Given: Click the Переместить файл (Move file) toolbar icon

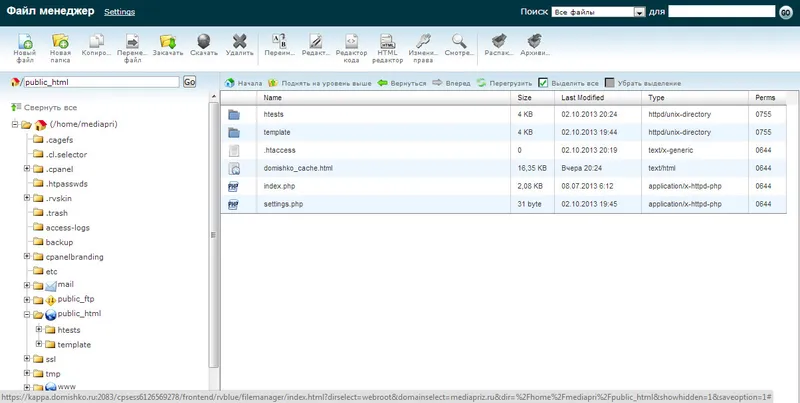Looking at the screenshot, I should 132,41.
